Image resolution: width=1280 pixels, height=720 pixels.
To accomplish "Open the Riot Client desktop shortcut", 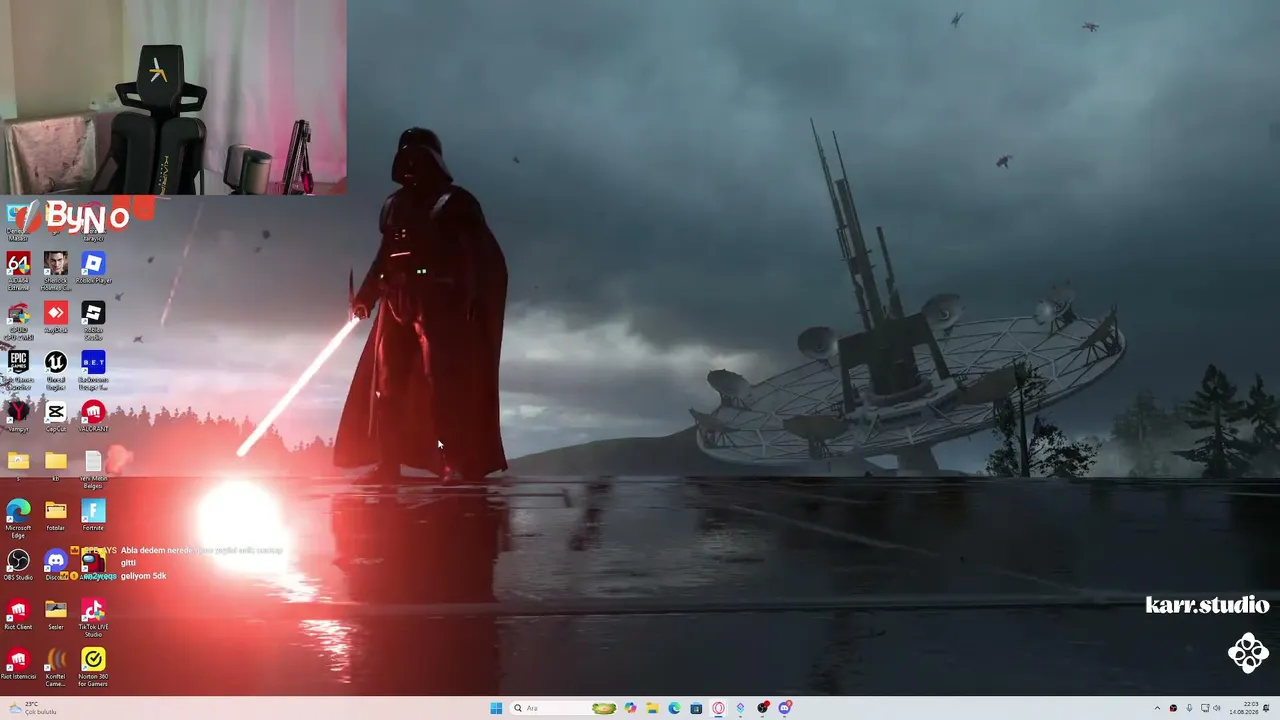I will 18,614.
